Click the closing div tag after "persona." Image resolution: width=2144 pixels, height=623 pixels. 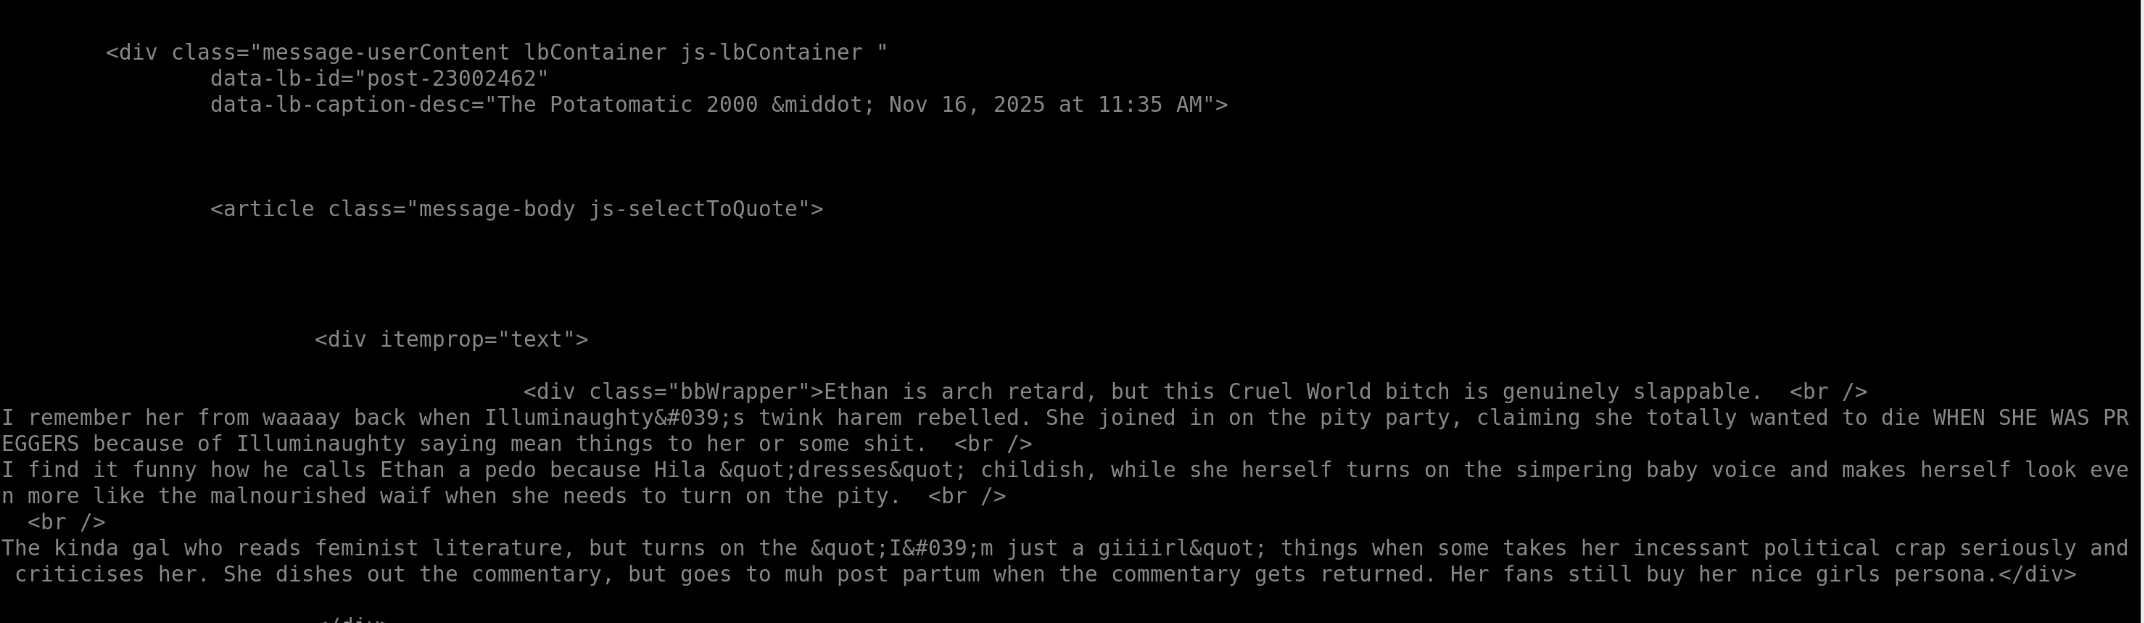point(2037,575)
